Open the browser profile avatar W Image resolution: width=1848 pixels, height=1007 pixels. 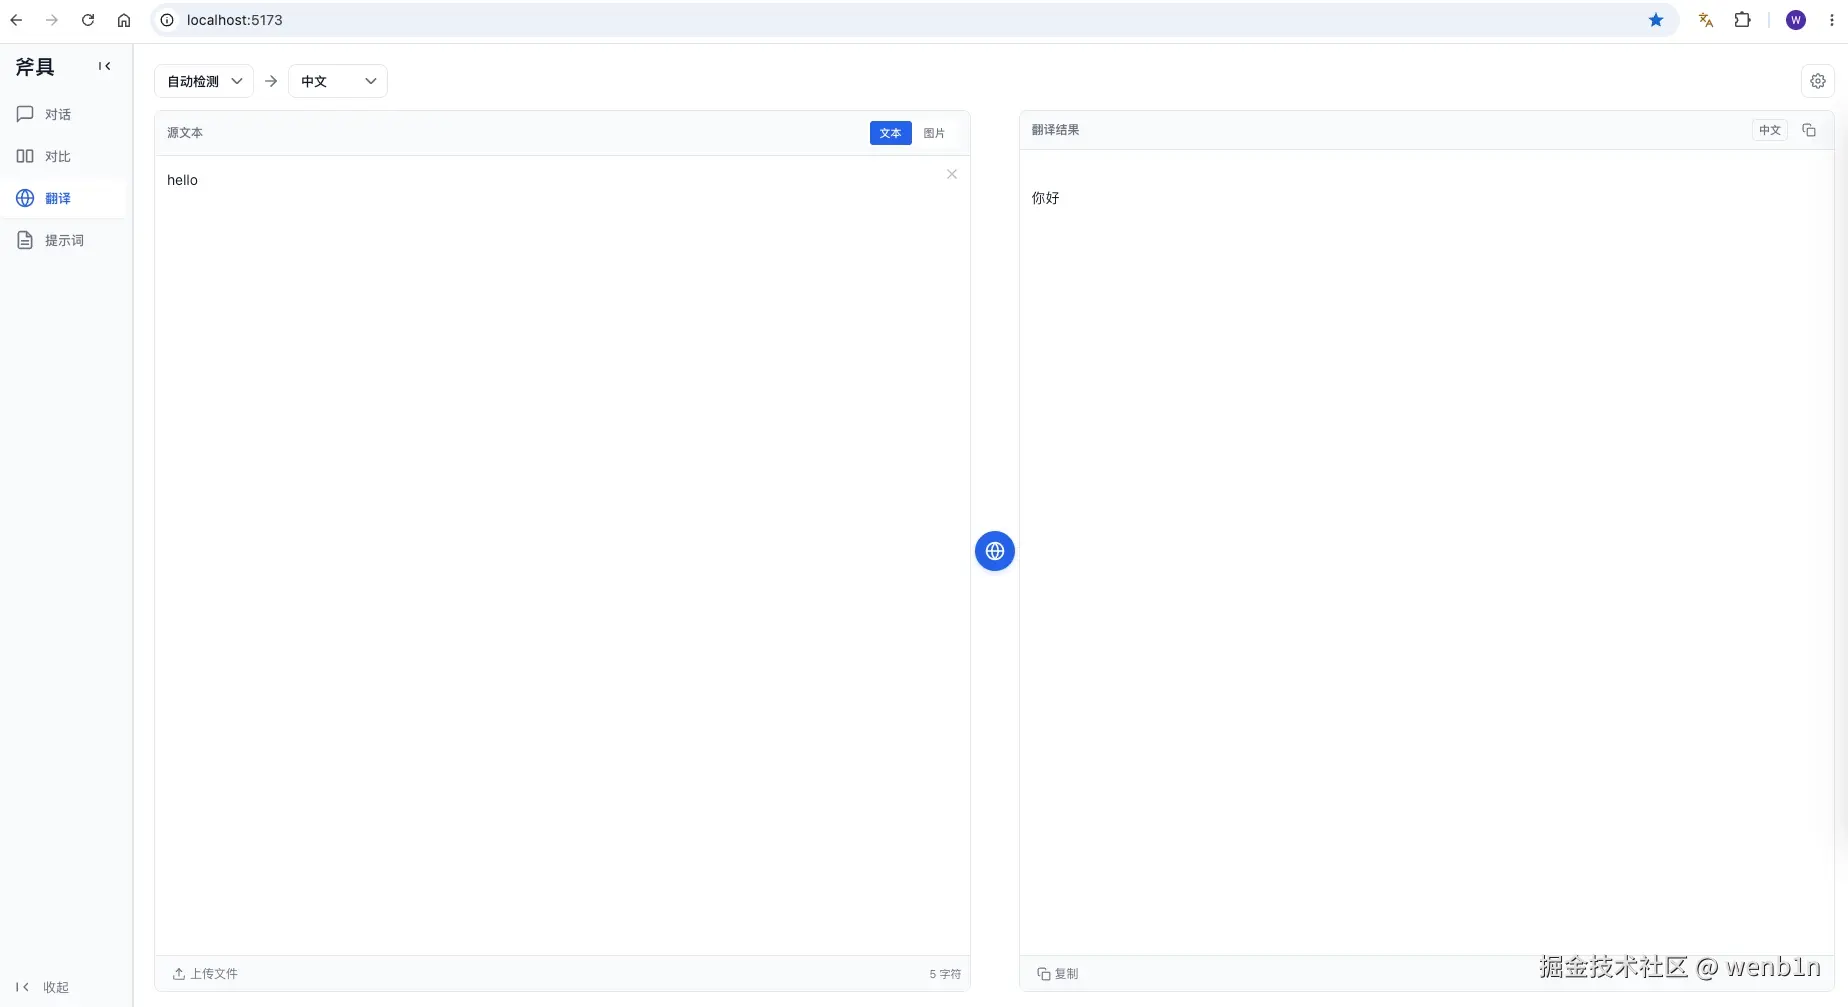1796,20
